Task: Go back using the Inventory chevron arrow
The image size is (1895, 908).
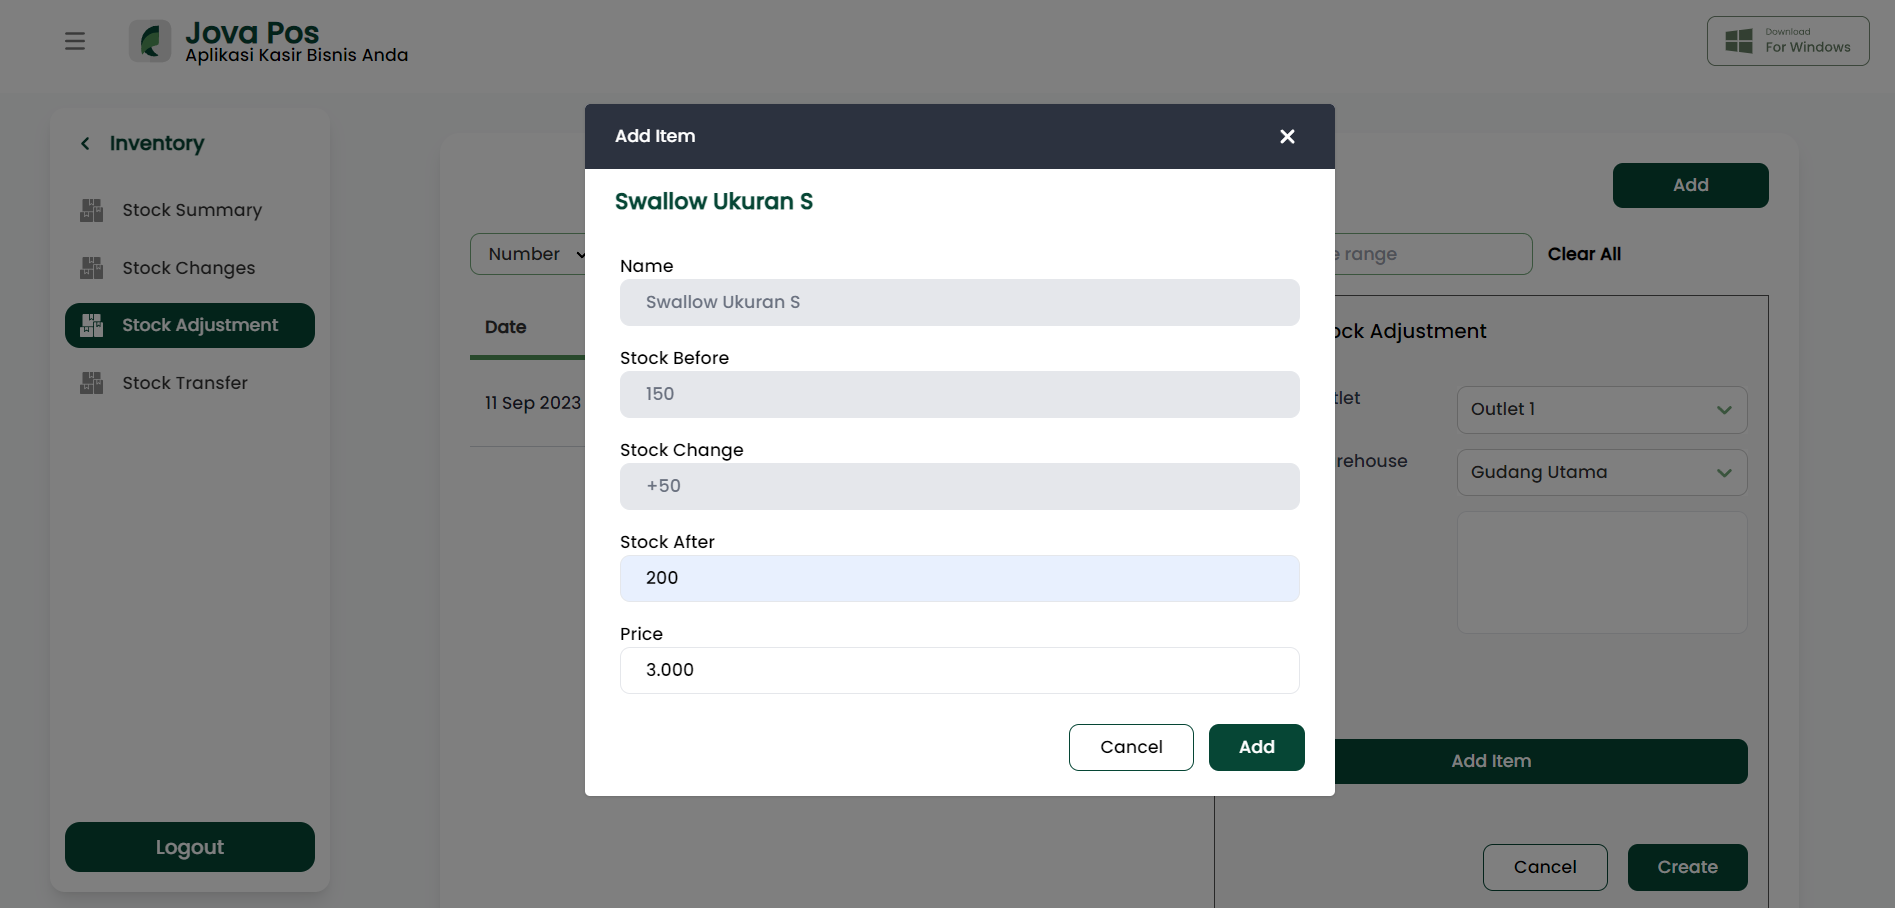Action: tap(85, 144)
